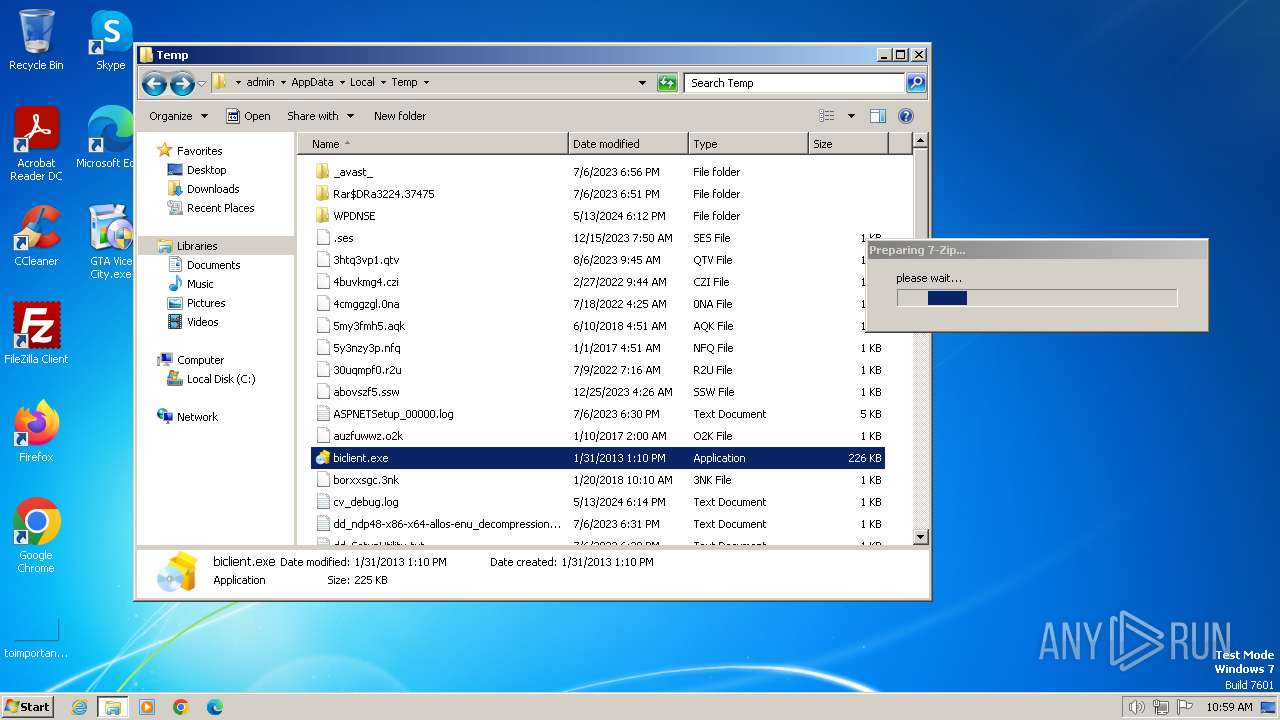Sort by the Type column header
This screenshot has height=720, width=1280.
748,144
